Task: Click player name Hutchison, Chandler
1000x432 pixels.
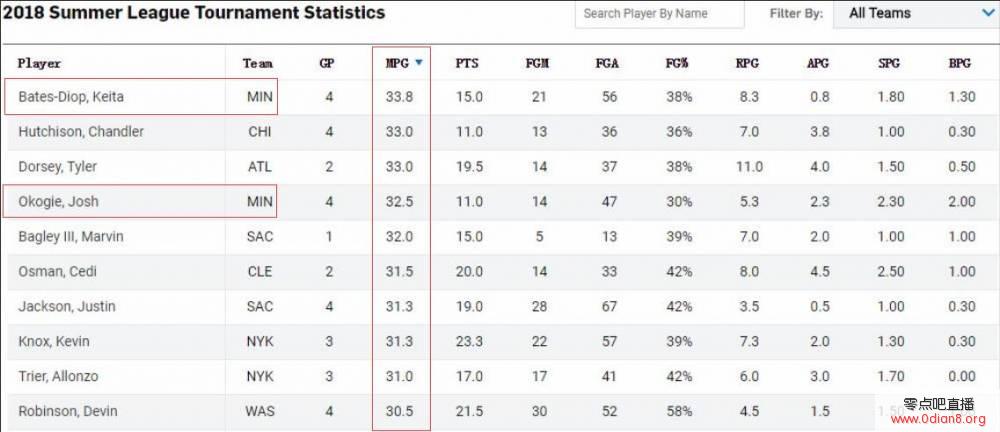Action: pos(81,131)
